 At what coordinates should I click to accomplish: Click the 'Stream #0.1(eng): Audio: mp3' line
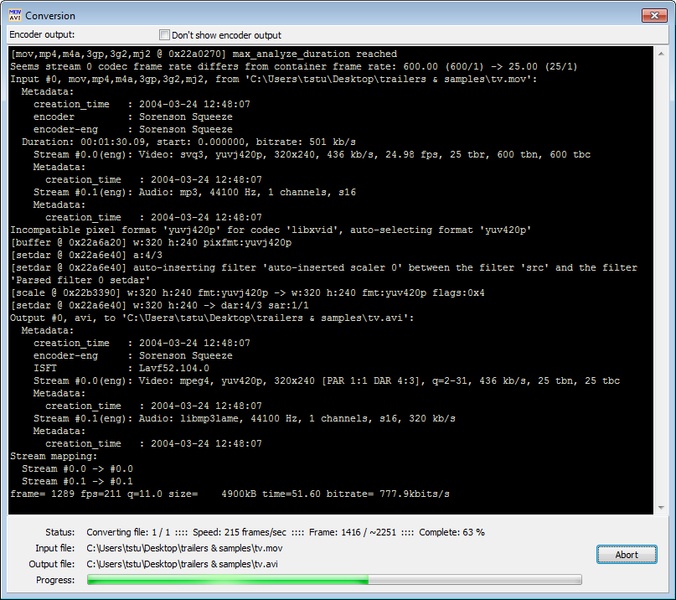(x=195, y=192)
